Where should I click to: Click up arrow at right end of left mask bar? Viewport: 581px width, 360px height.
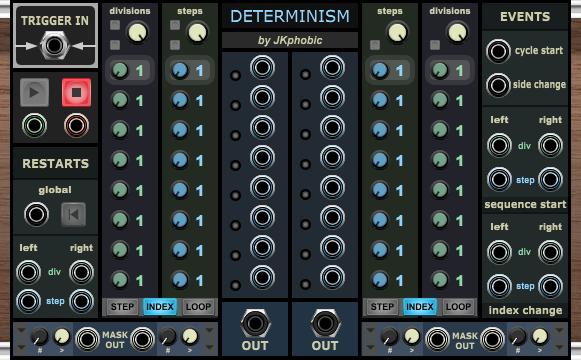pos(209,330)
